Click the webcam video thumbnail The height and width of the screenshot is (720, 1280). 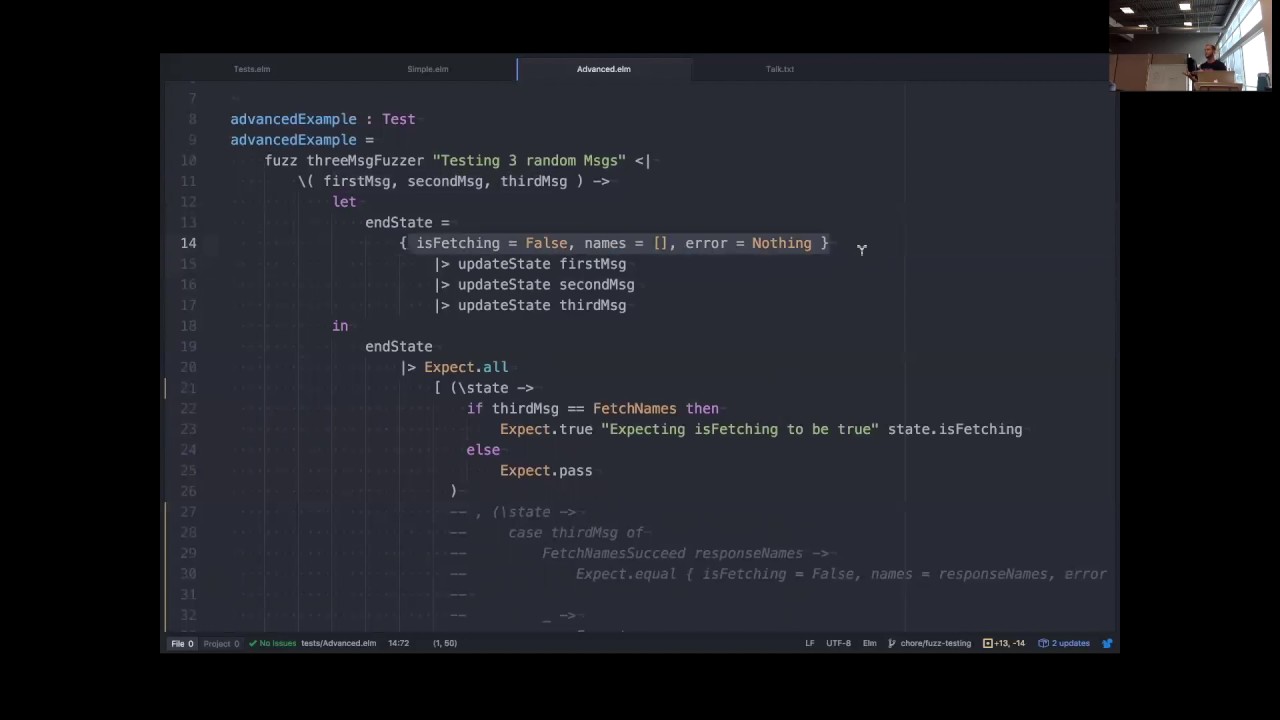pos(1193,45)
